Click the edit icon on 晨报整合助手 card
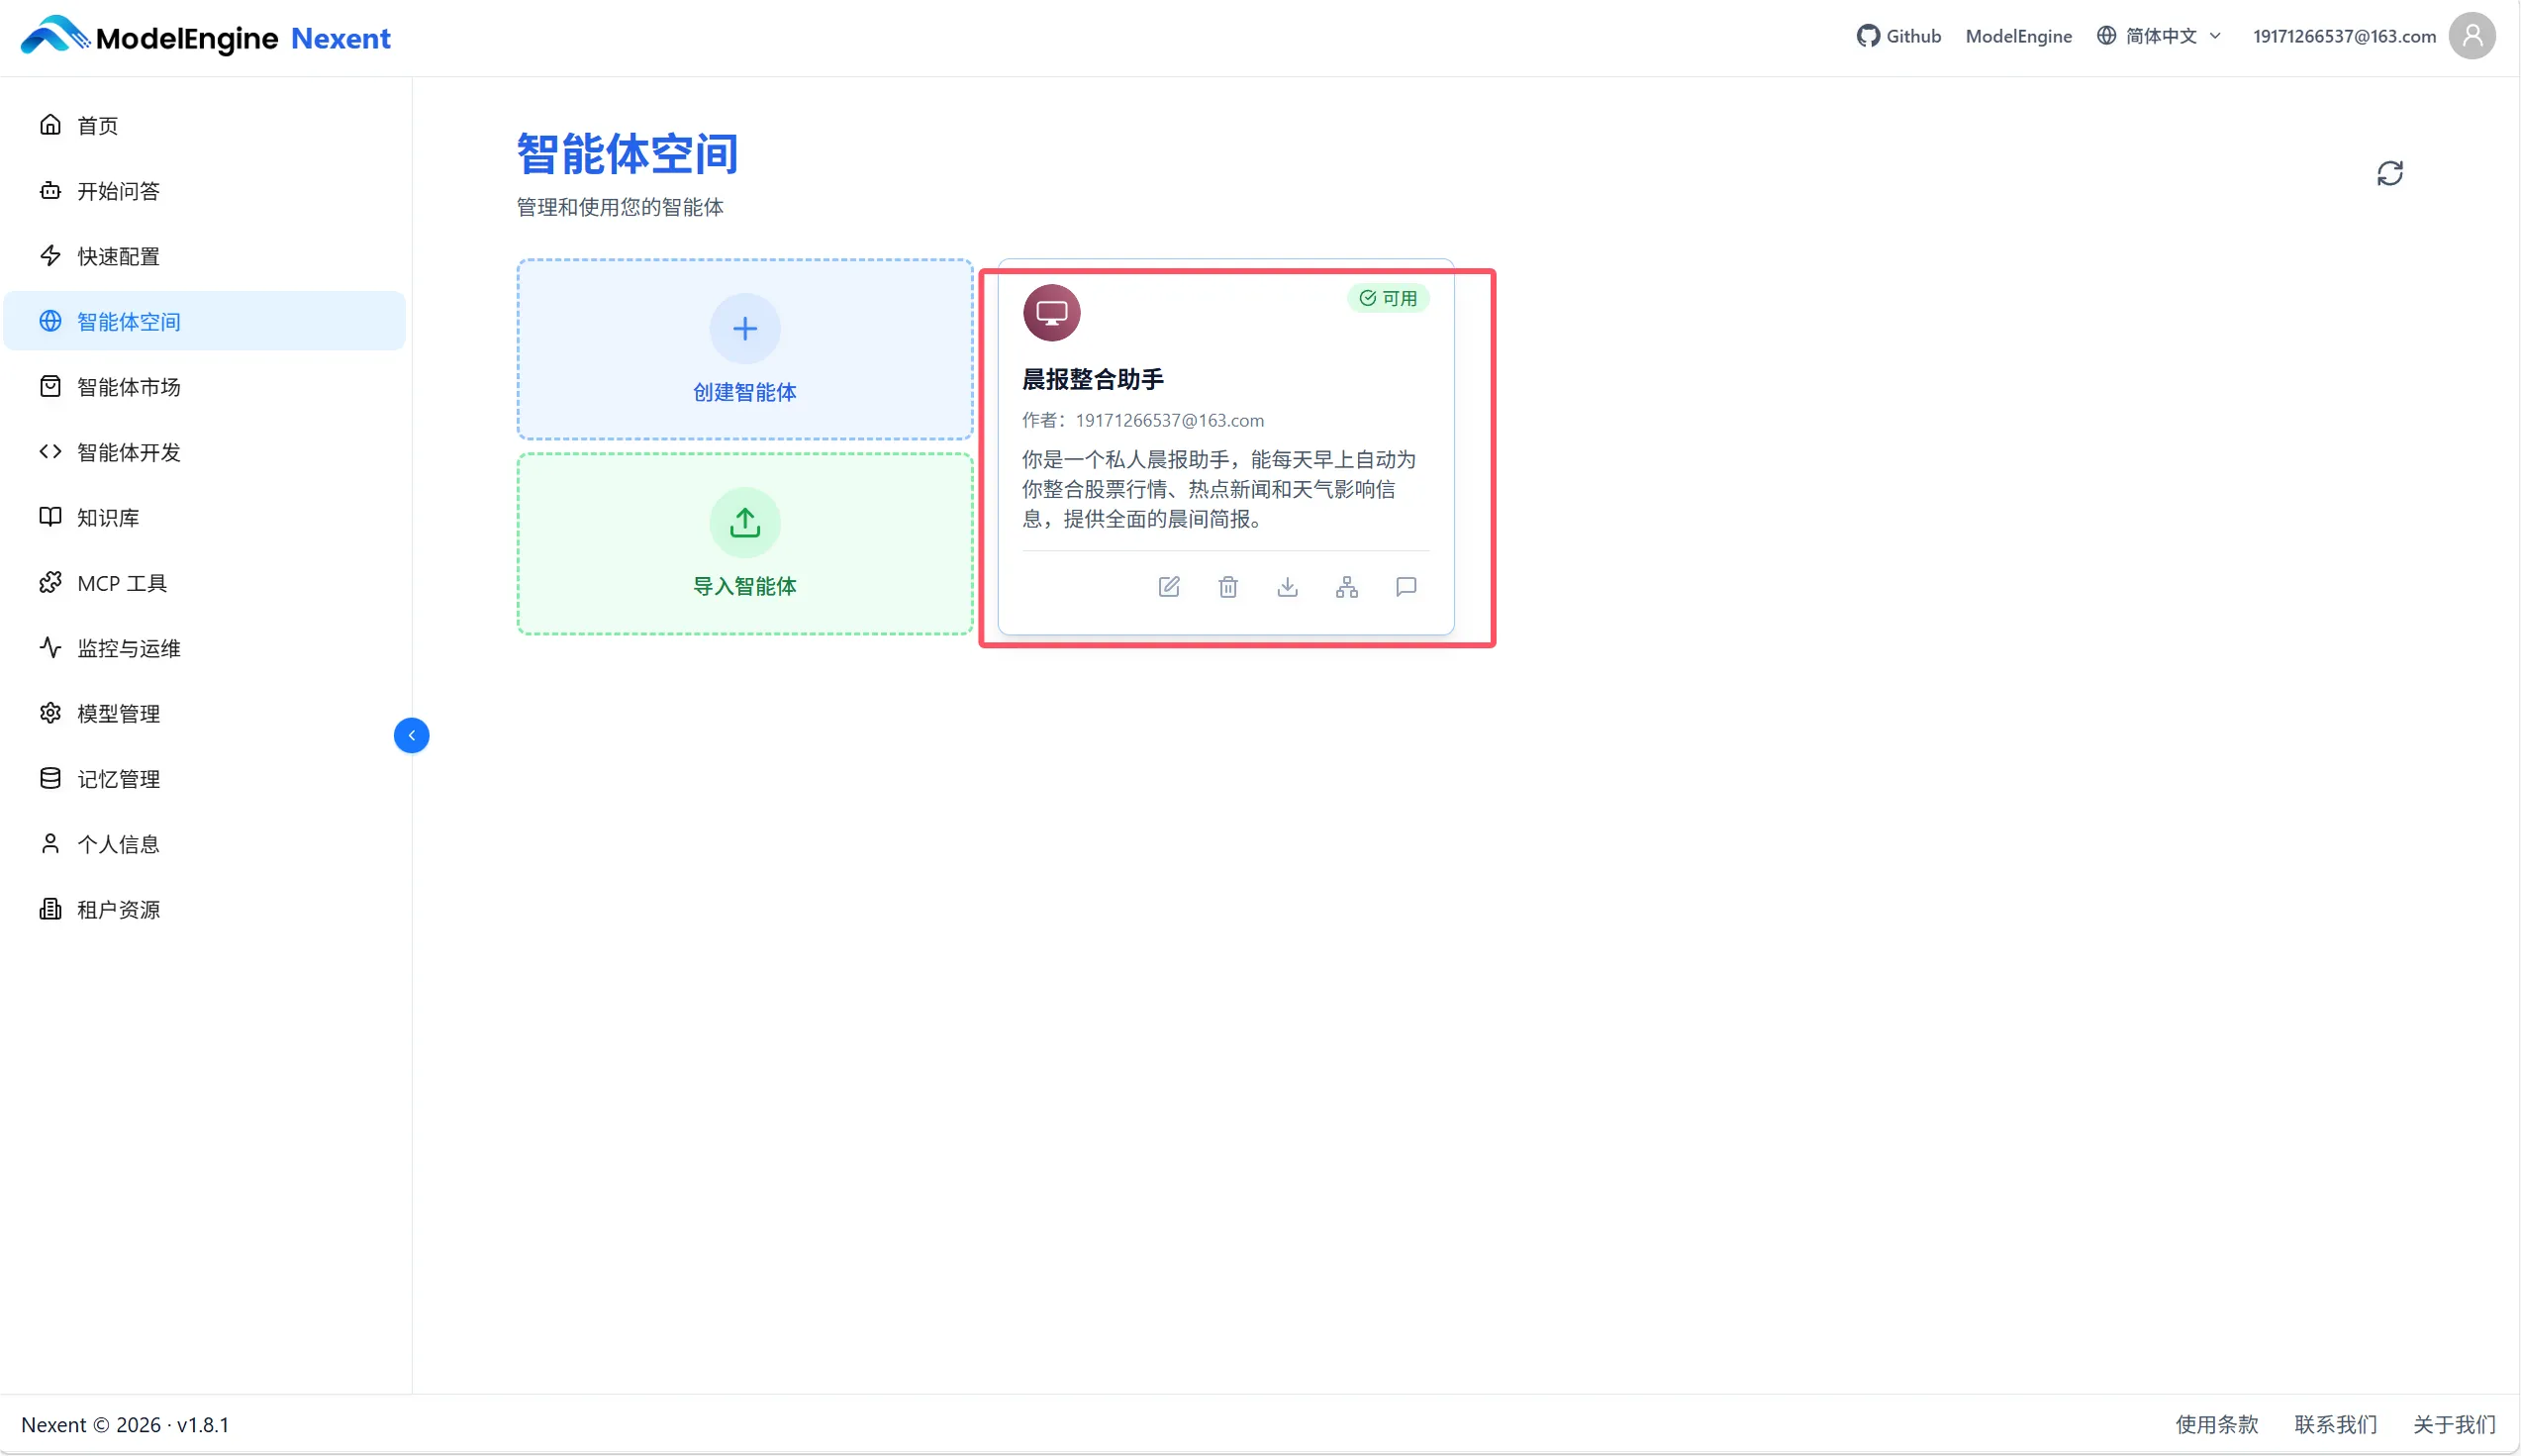Viewport: 2521px width, 1456px height. 1168,587
